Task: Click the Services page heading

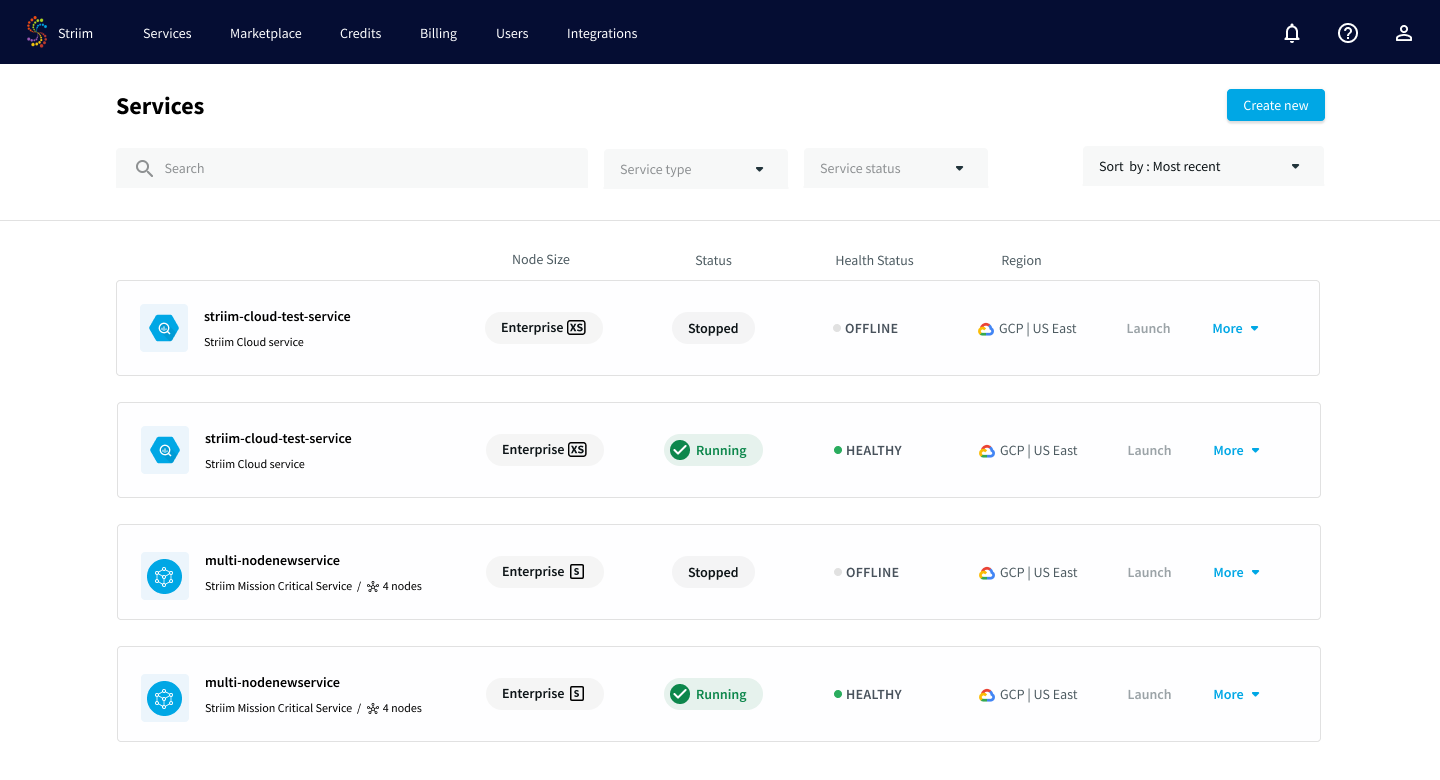Action: coord(160,106)
